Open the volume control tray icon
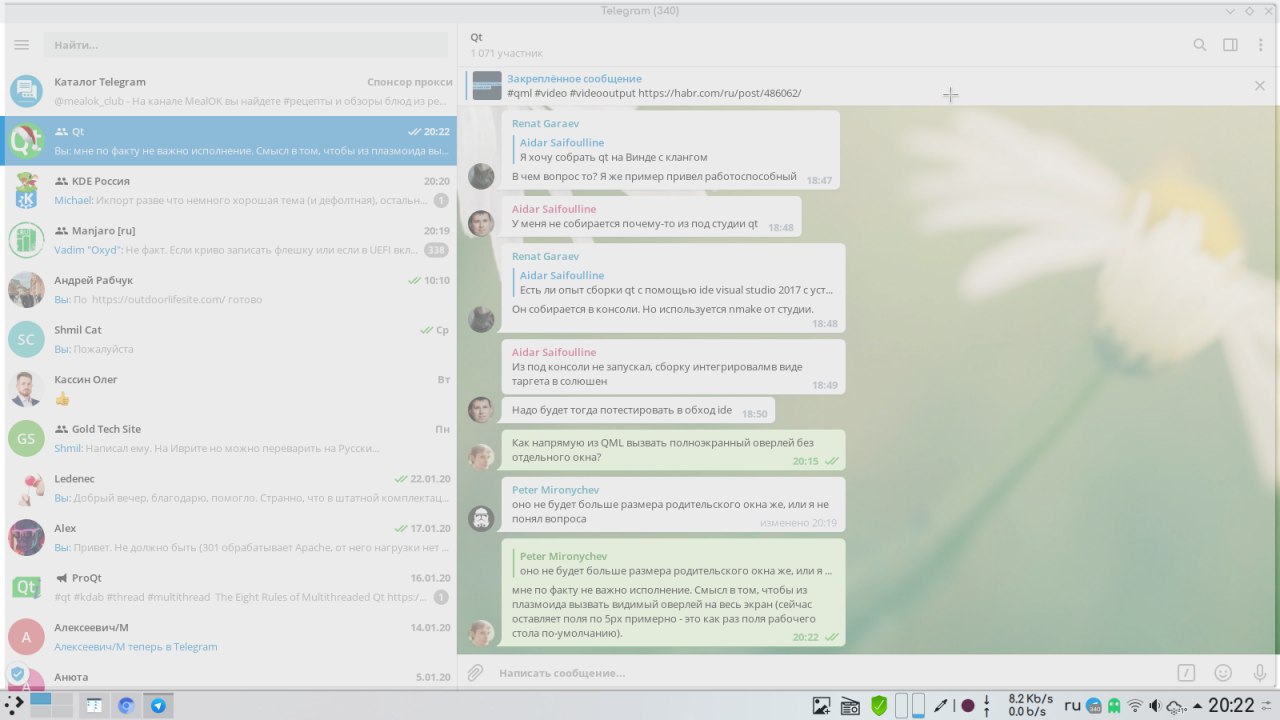This screenshot has width=1280, height=720. [x=1155, y=705]
